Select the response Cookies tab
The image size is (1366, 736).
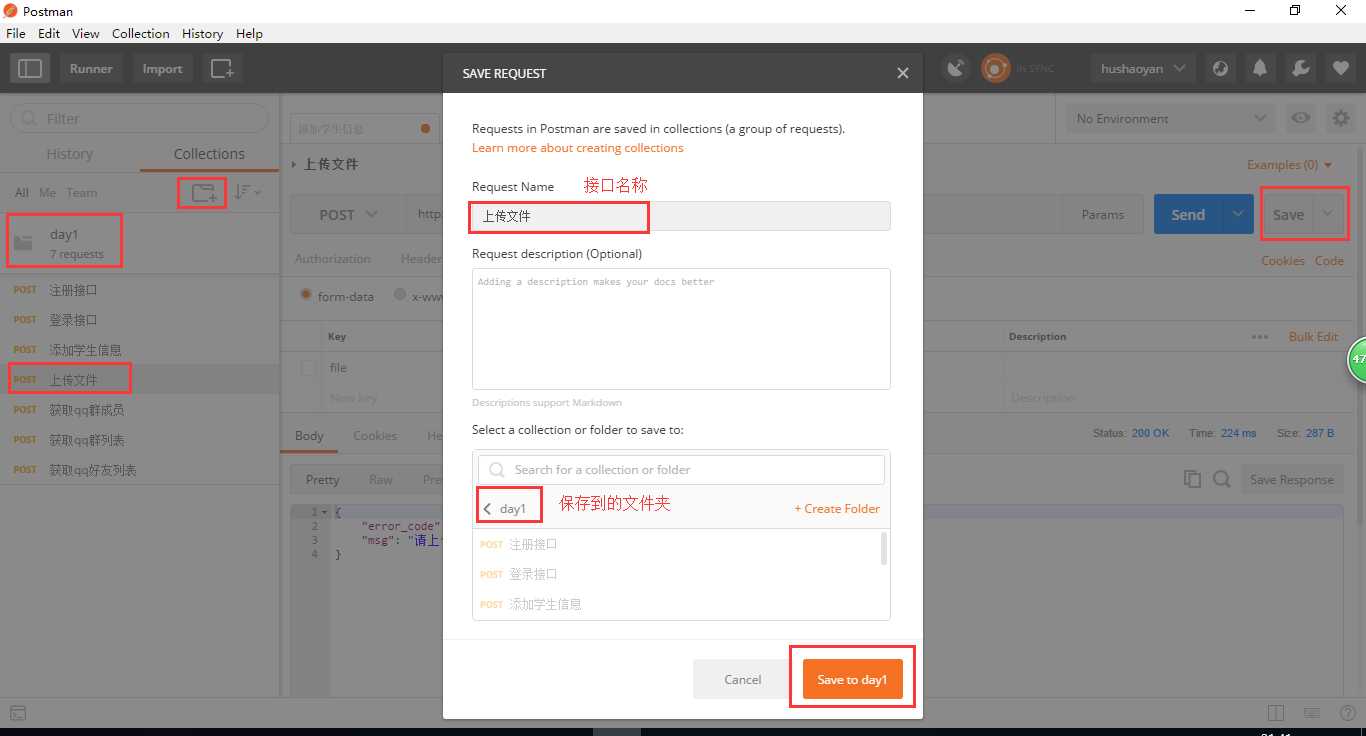pos(375,435)
